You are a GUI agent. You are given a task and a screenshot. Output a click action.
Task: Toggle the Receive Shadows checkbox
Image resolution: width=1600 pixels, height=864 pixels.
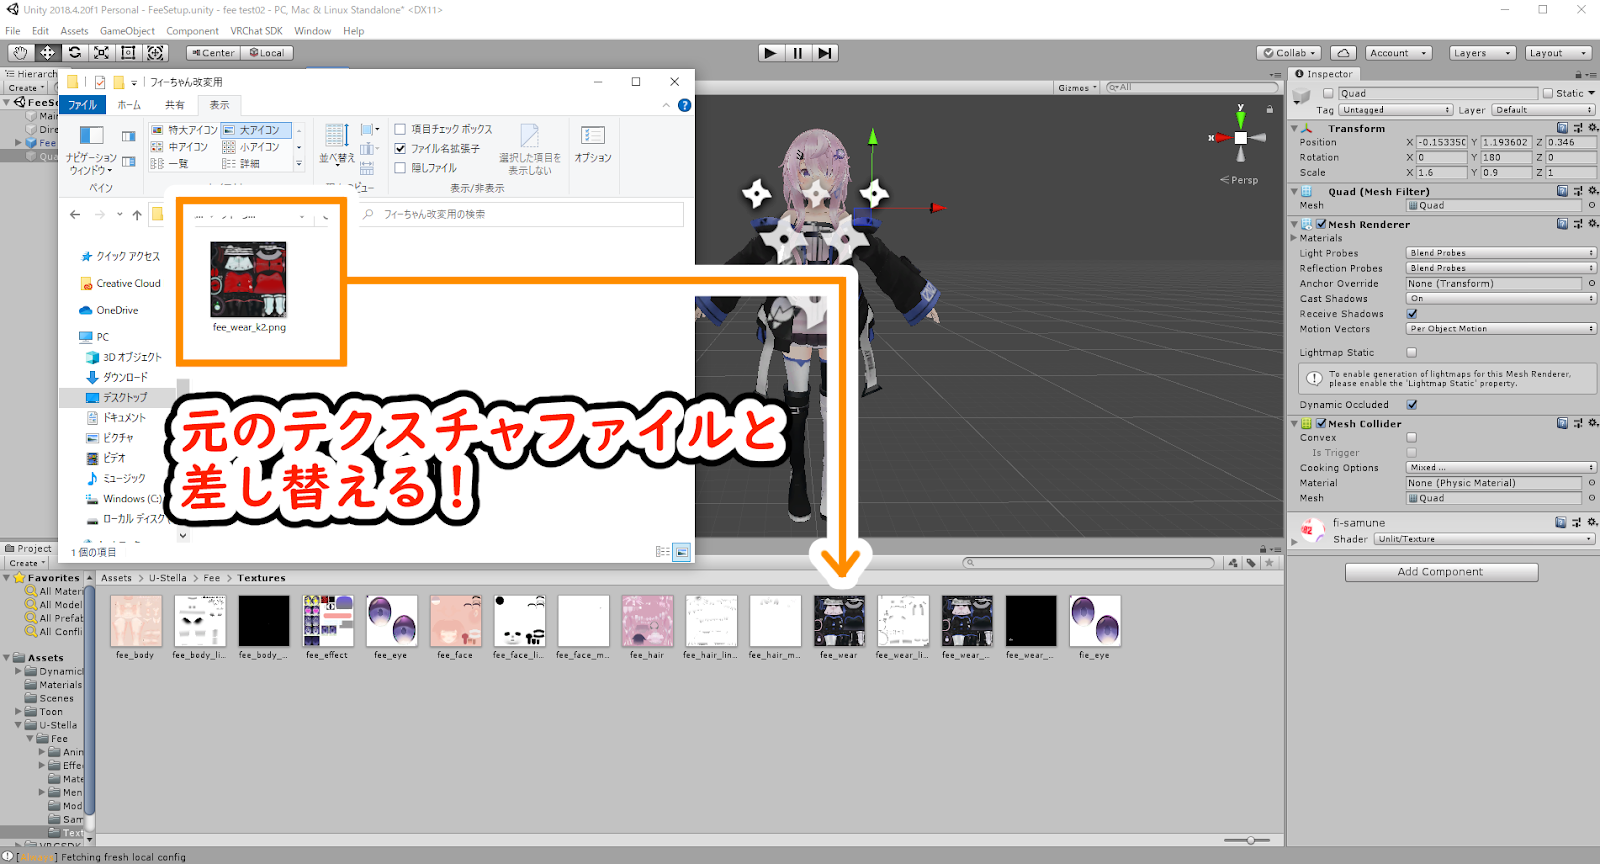1412,314
